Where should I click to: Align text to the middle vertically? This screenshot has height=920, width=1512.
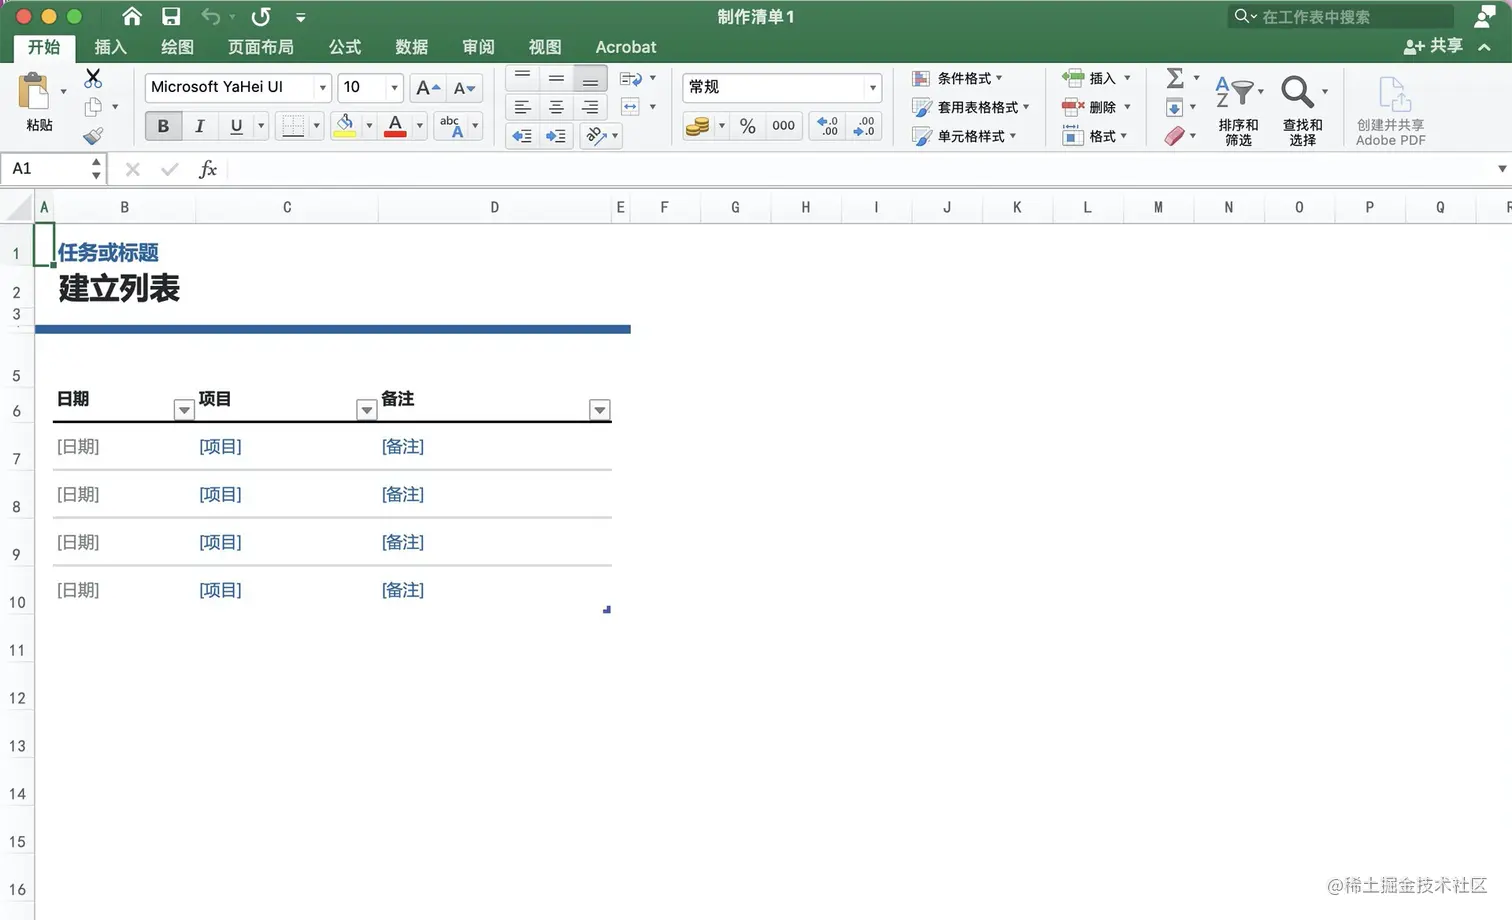(x=556, y=77)
